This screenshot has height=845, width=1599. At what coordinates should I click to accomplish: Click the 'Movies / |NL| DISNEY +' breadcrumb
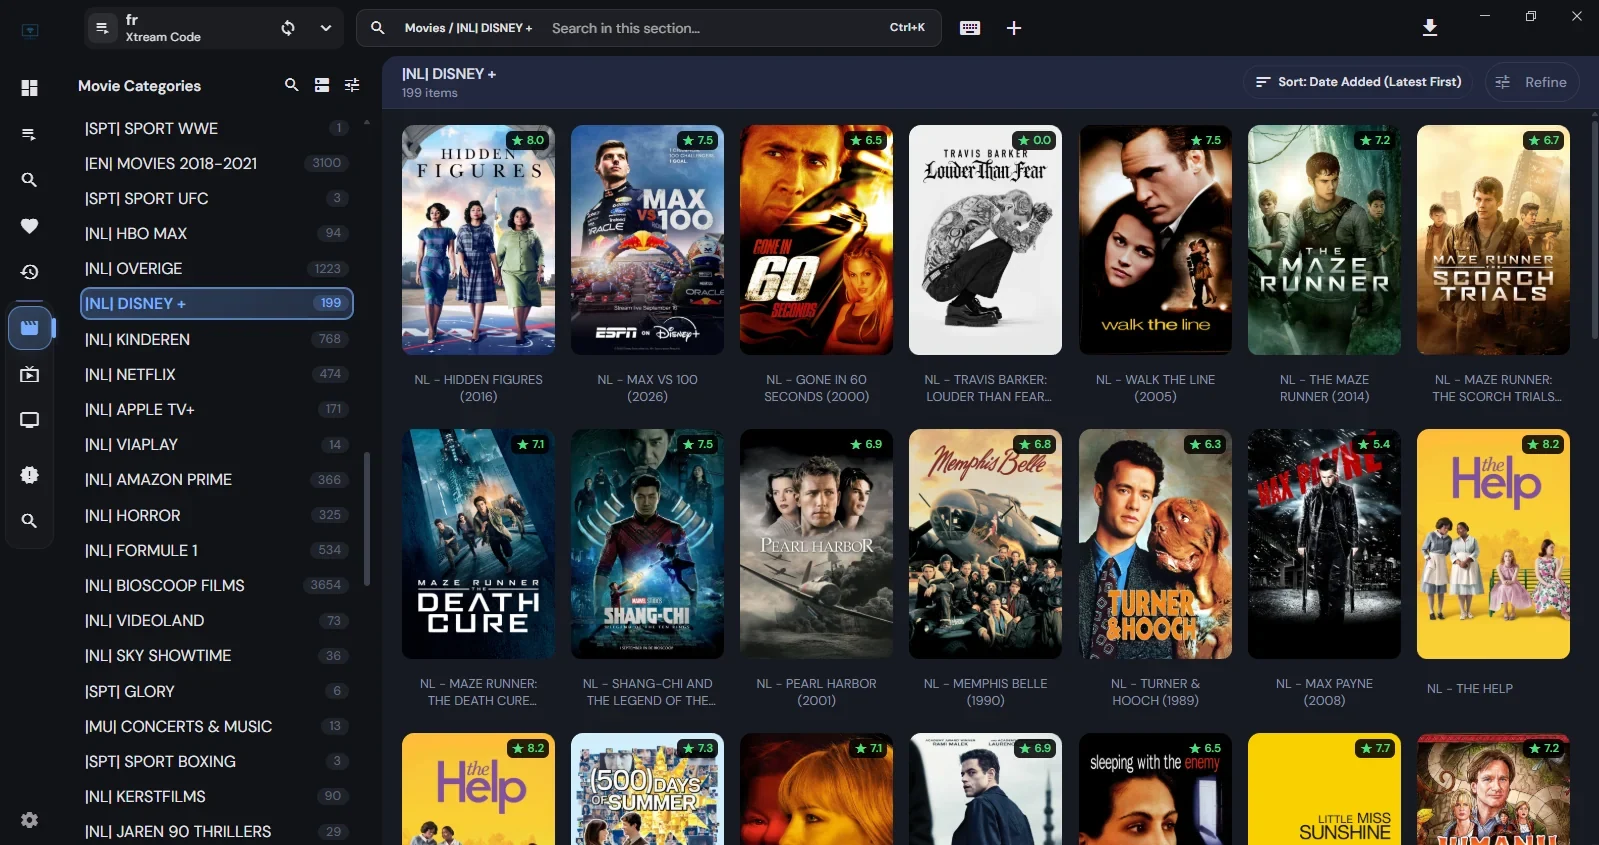[468, 28]
